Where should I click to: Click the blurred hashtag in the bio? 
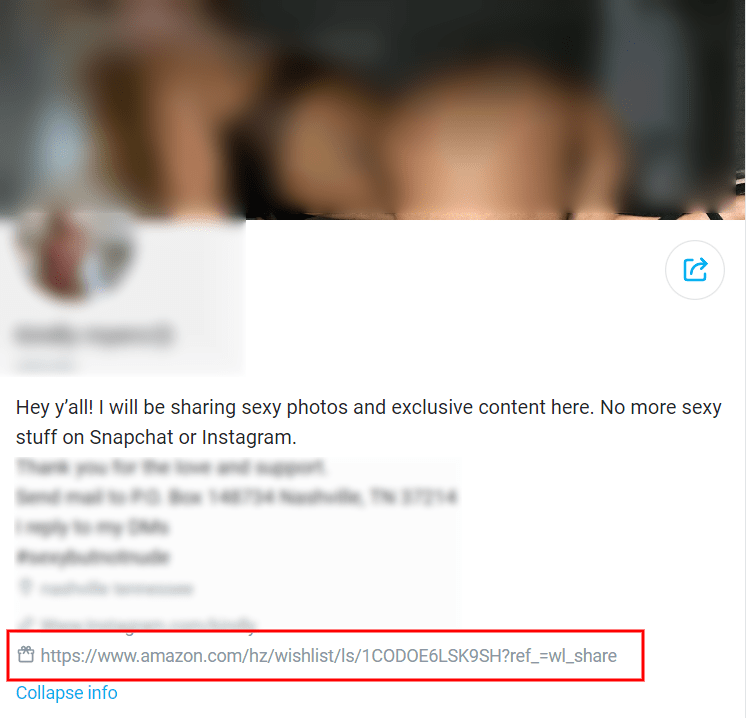pyautogui.click(x=93, y=556)
